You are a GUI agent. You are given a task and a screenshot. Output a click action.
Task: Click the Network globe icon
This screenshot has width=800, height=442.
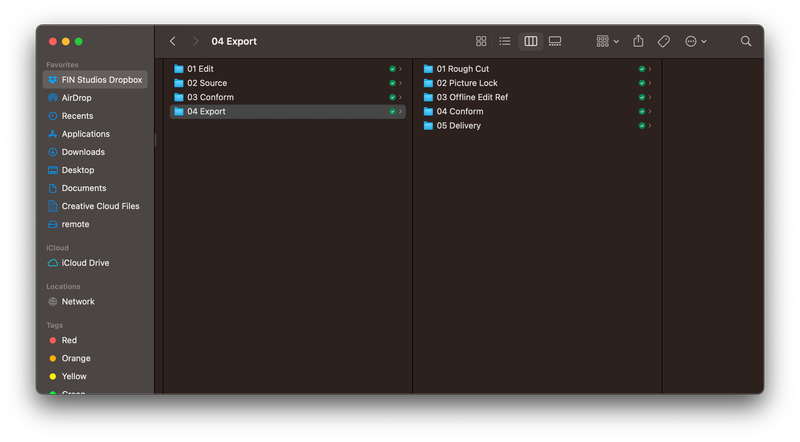[x=53, y=302]
